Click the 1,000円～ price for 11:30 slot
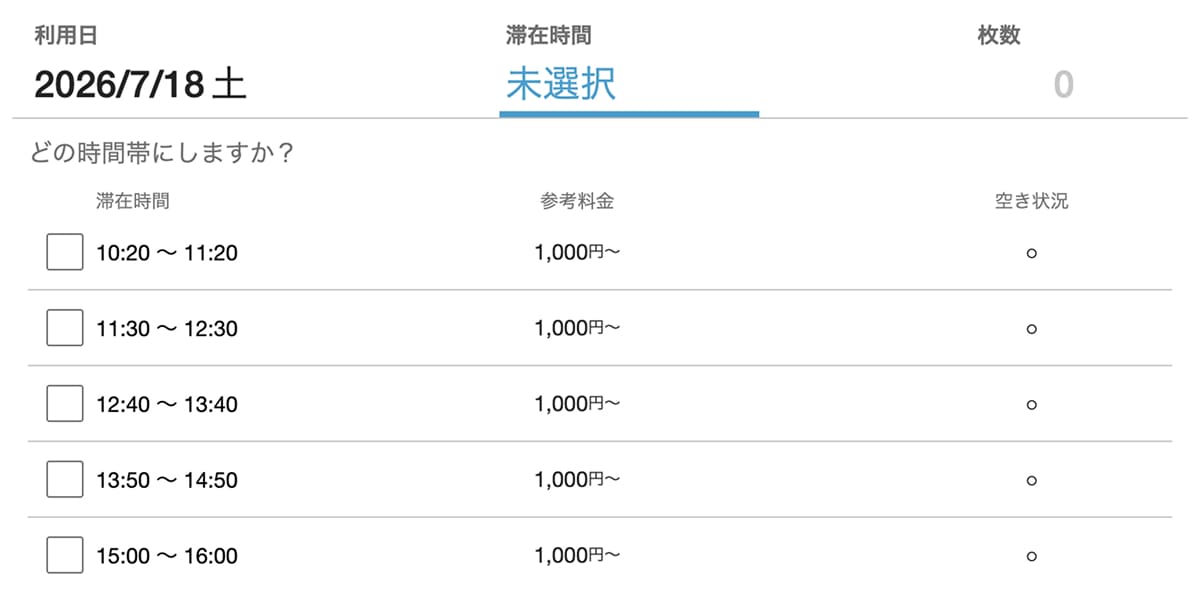 click(x=577, y=328)
